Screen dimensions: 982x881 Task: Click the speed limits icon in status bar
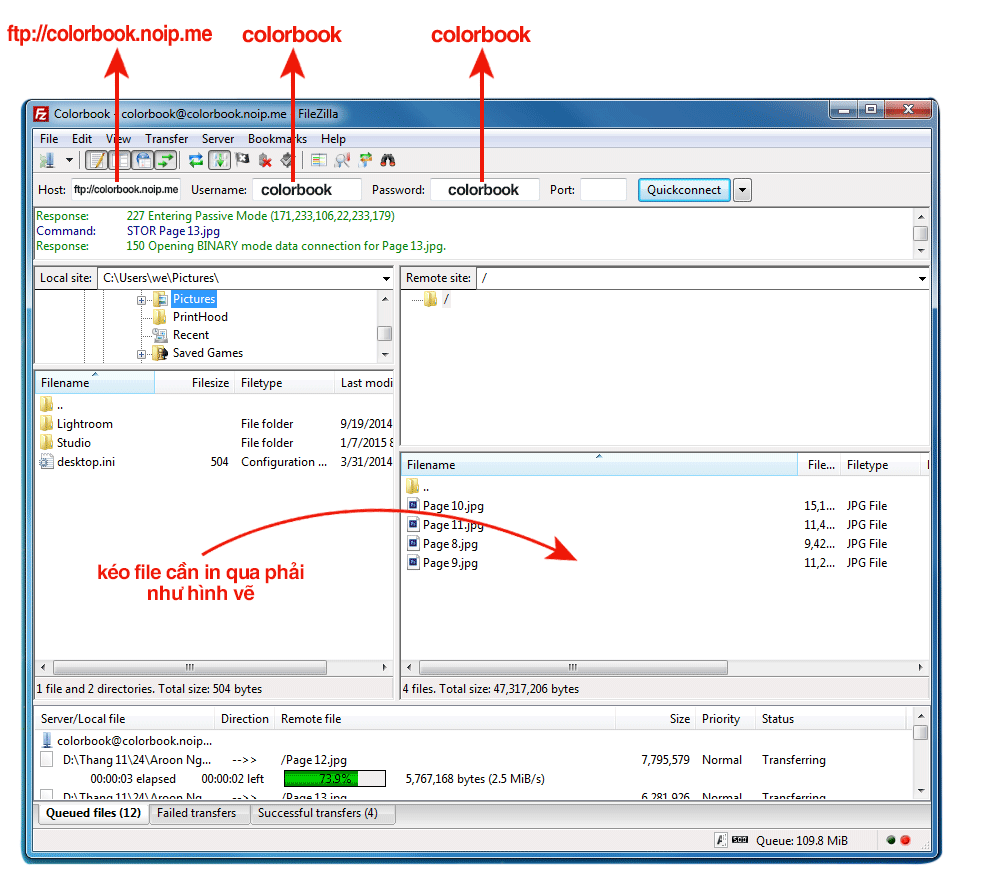[740, 840]
